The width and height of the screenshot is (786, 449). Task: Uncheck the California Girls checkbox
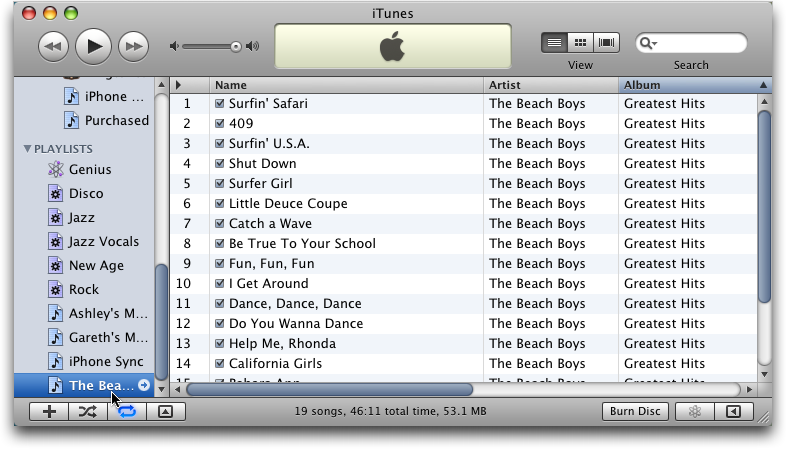click(220, 364)
